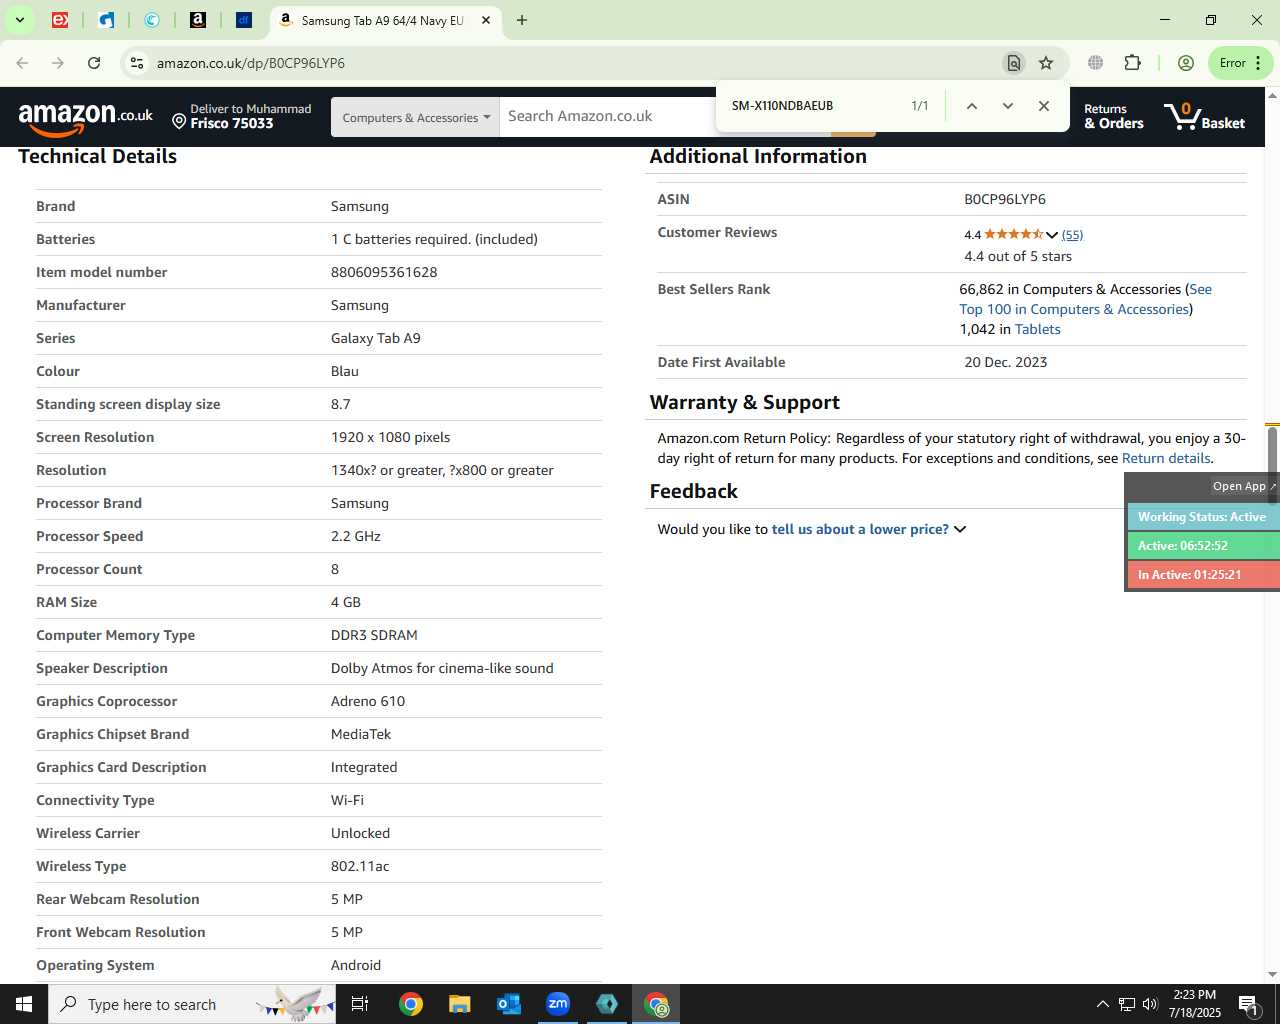Open File Explorer from taskbar
The width and height of the screenshot is (1280, 1024).
(459, 1004)
